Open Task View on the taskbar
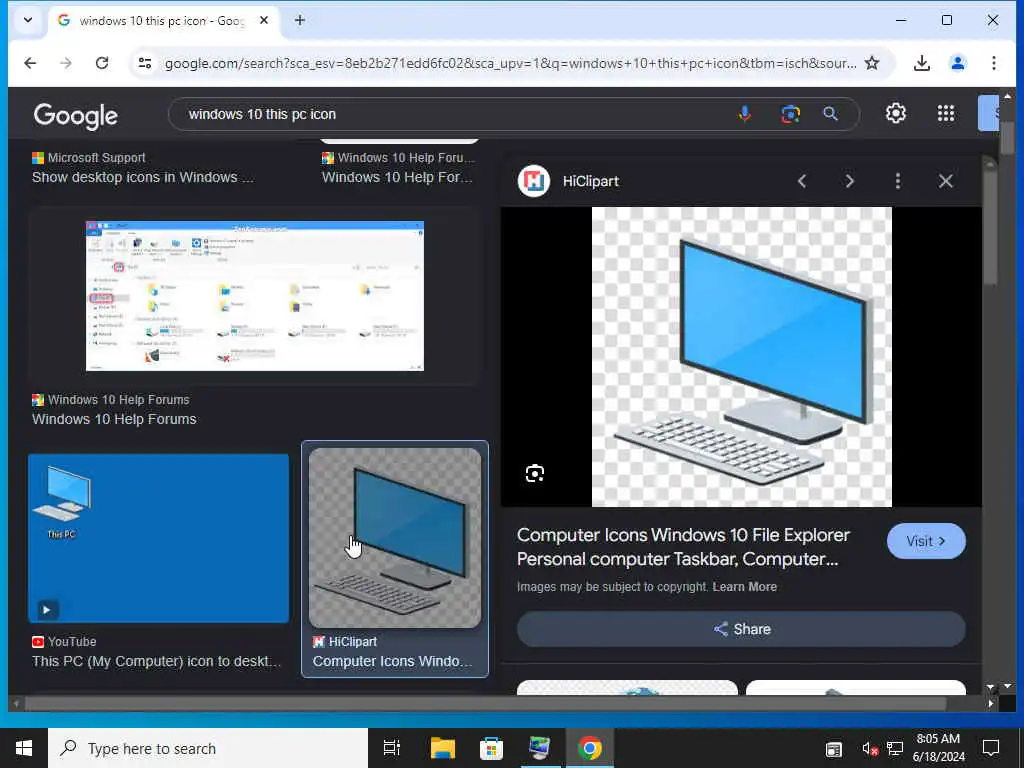The image size is (1024, 768). pos(392,748)
